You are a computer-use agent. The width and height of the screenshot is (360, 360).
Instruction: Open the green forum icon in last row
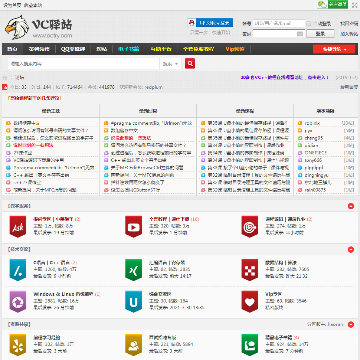tap(250, 345)
